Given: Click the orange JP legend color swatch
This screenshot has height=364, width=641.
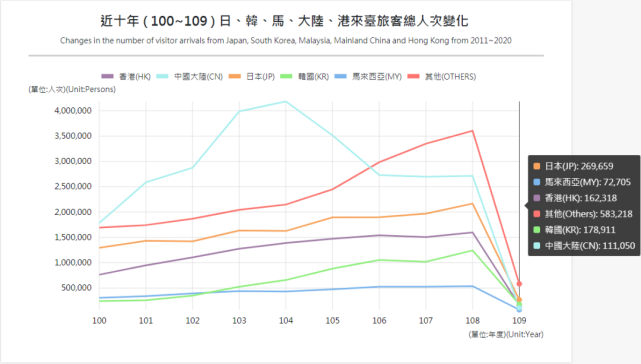Looking at the screenshot, I should tap(235, 76).
